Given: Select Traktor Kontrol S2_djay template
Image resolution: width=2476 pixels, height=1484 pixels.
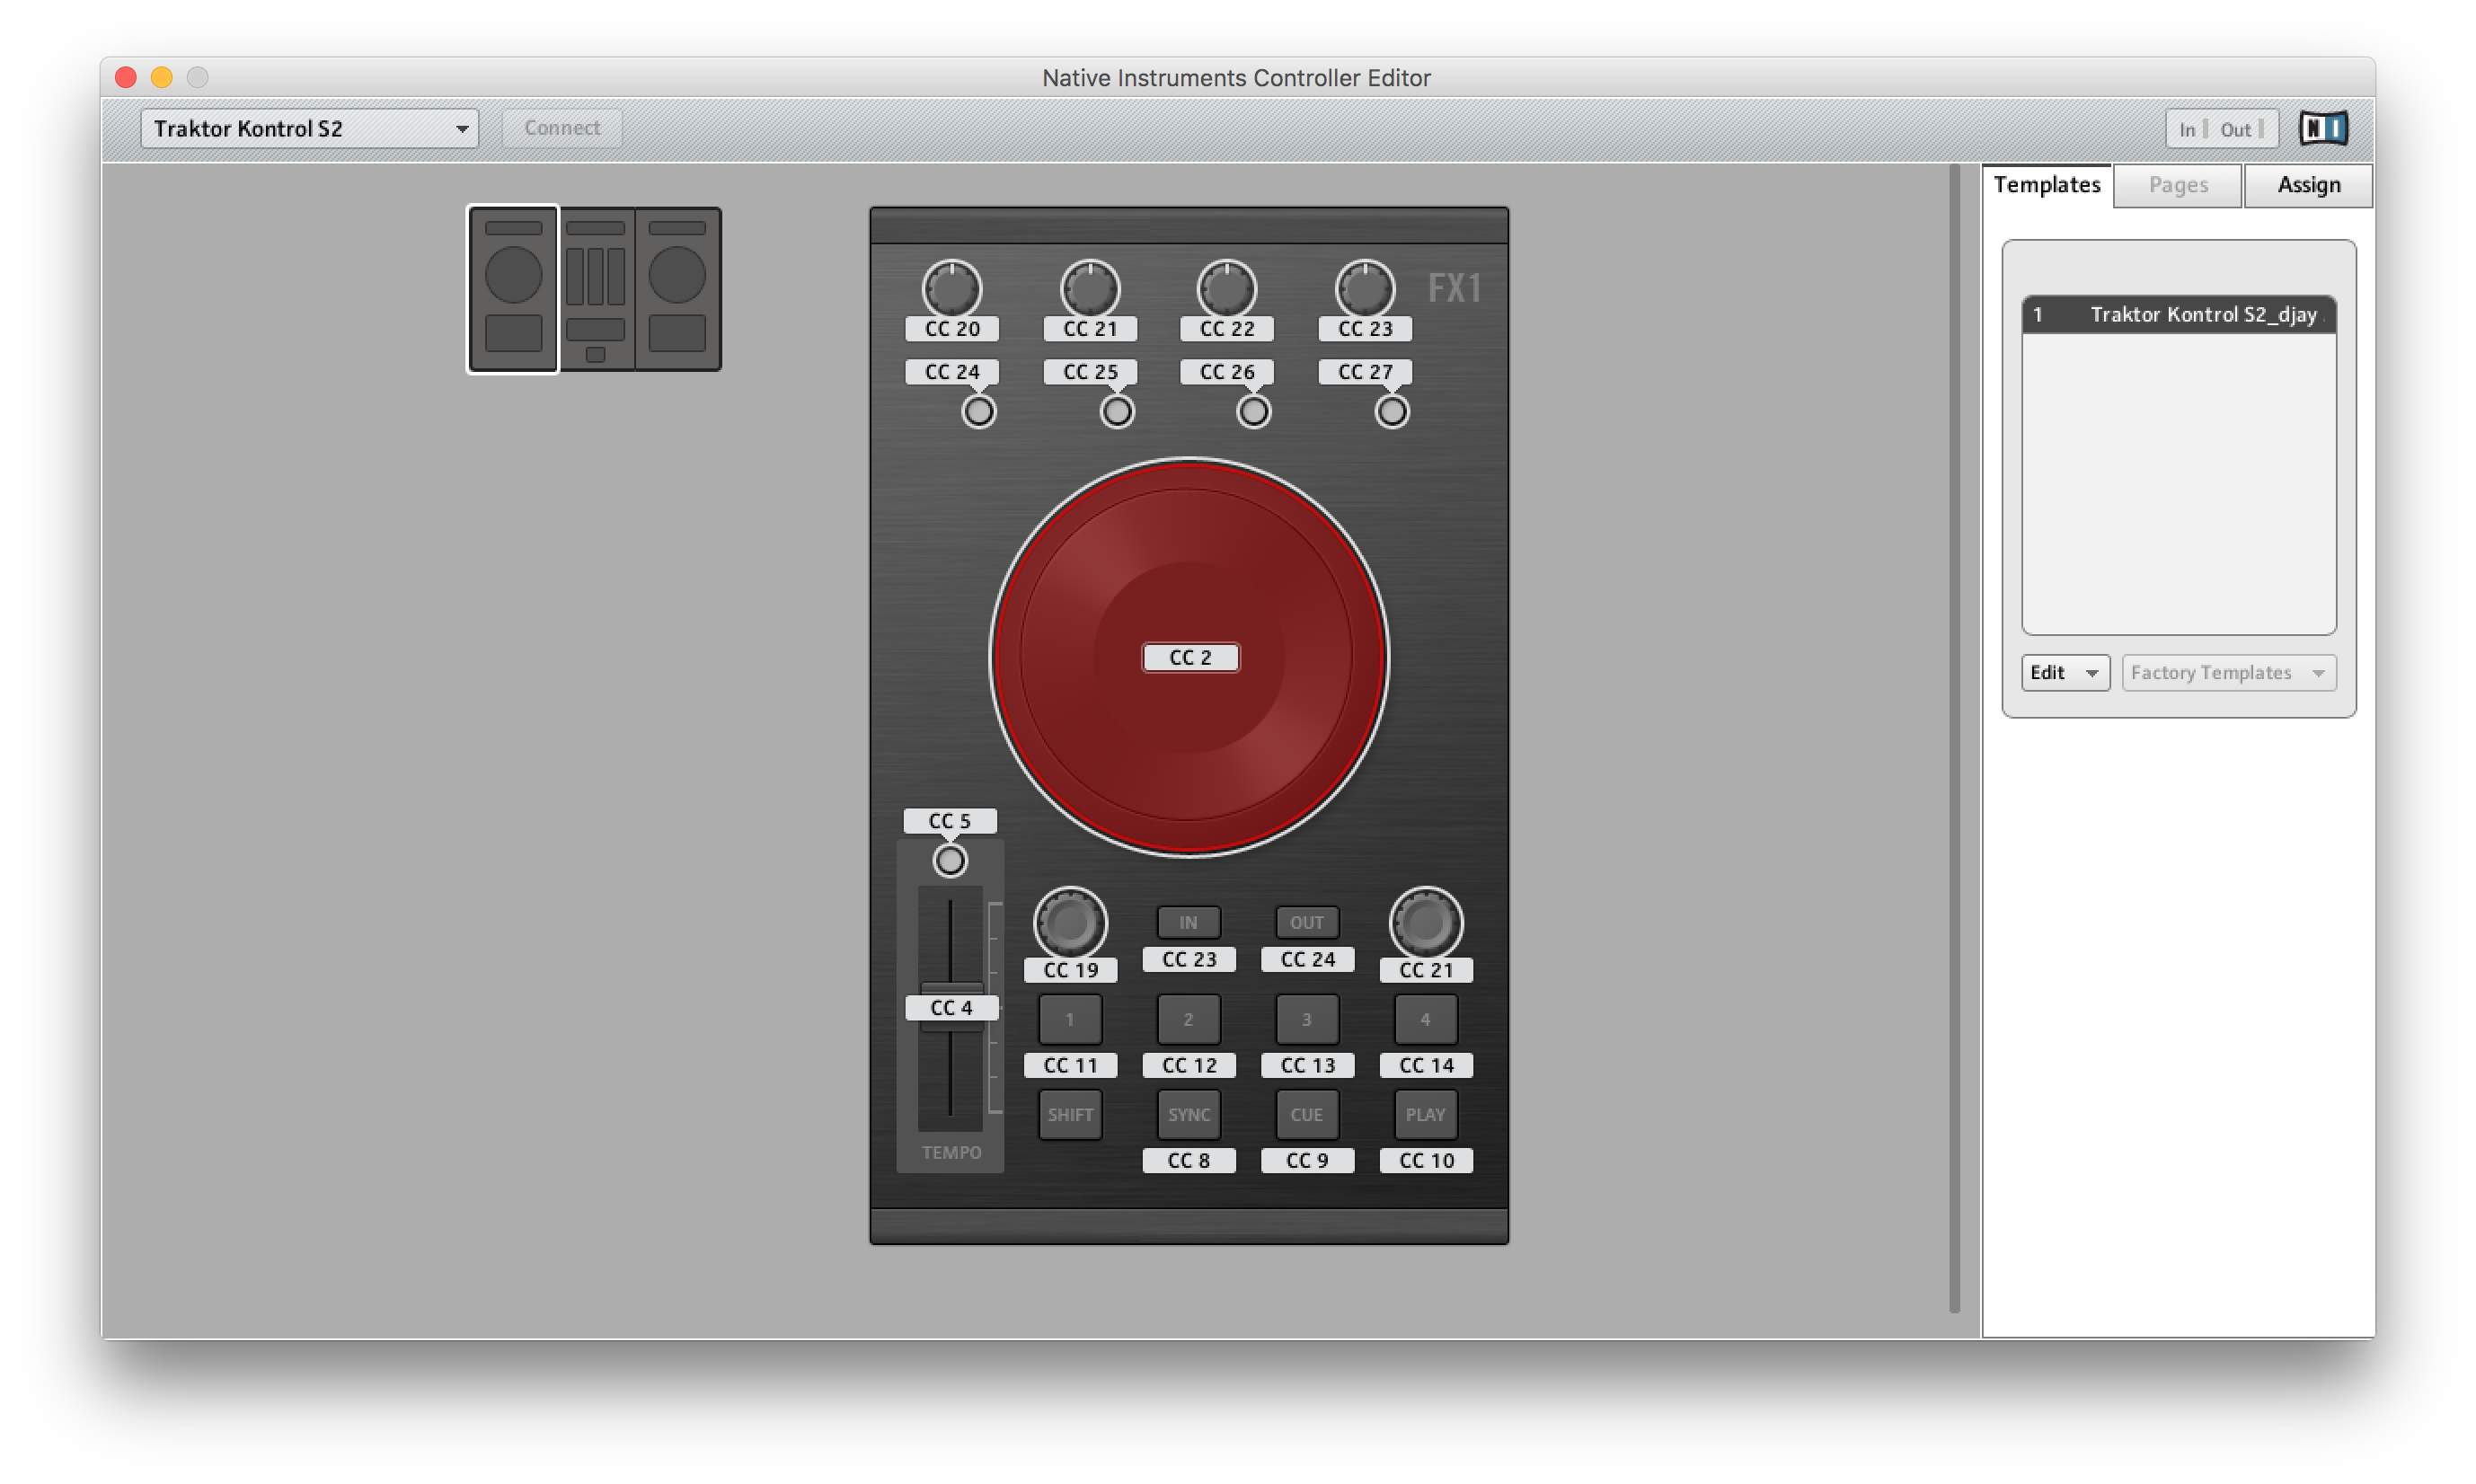Looking at the screenshot, I should (x=2178, y=314).
